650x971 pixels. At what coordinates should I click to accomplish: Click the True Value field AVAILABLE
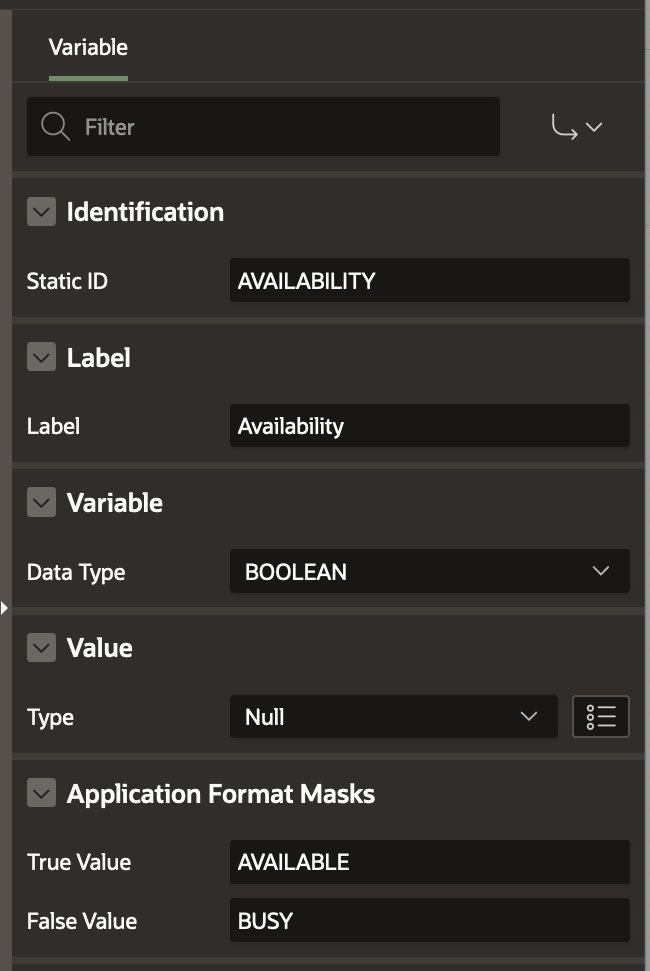click(x=429, y=862)
